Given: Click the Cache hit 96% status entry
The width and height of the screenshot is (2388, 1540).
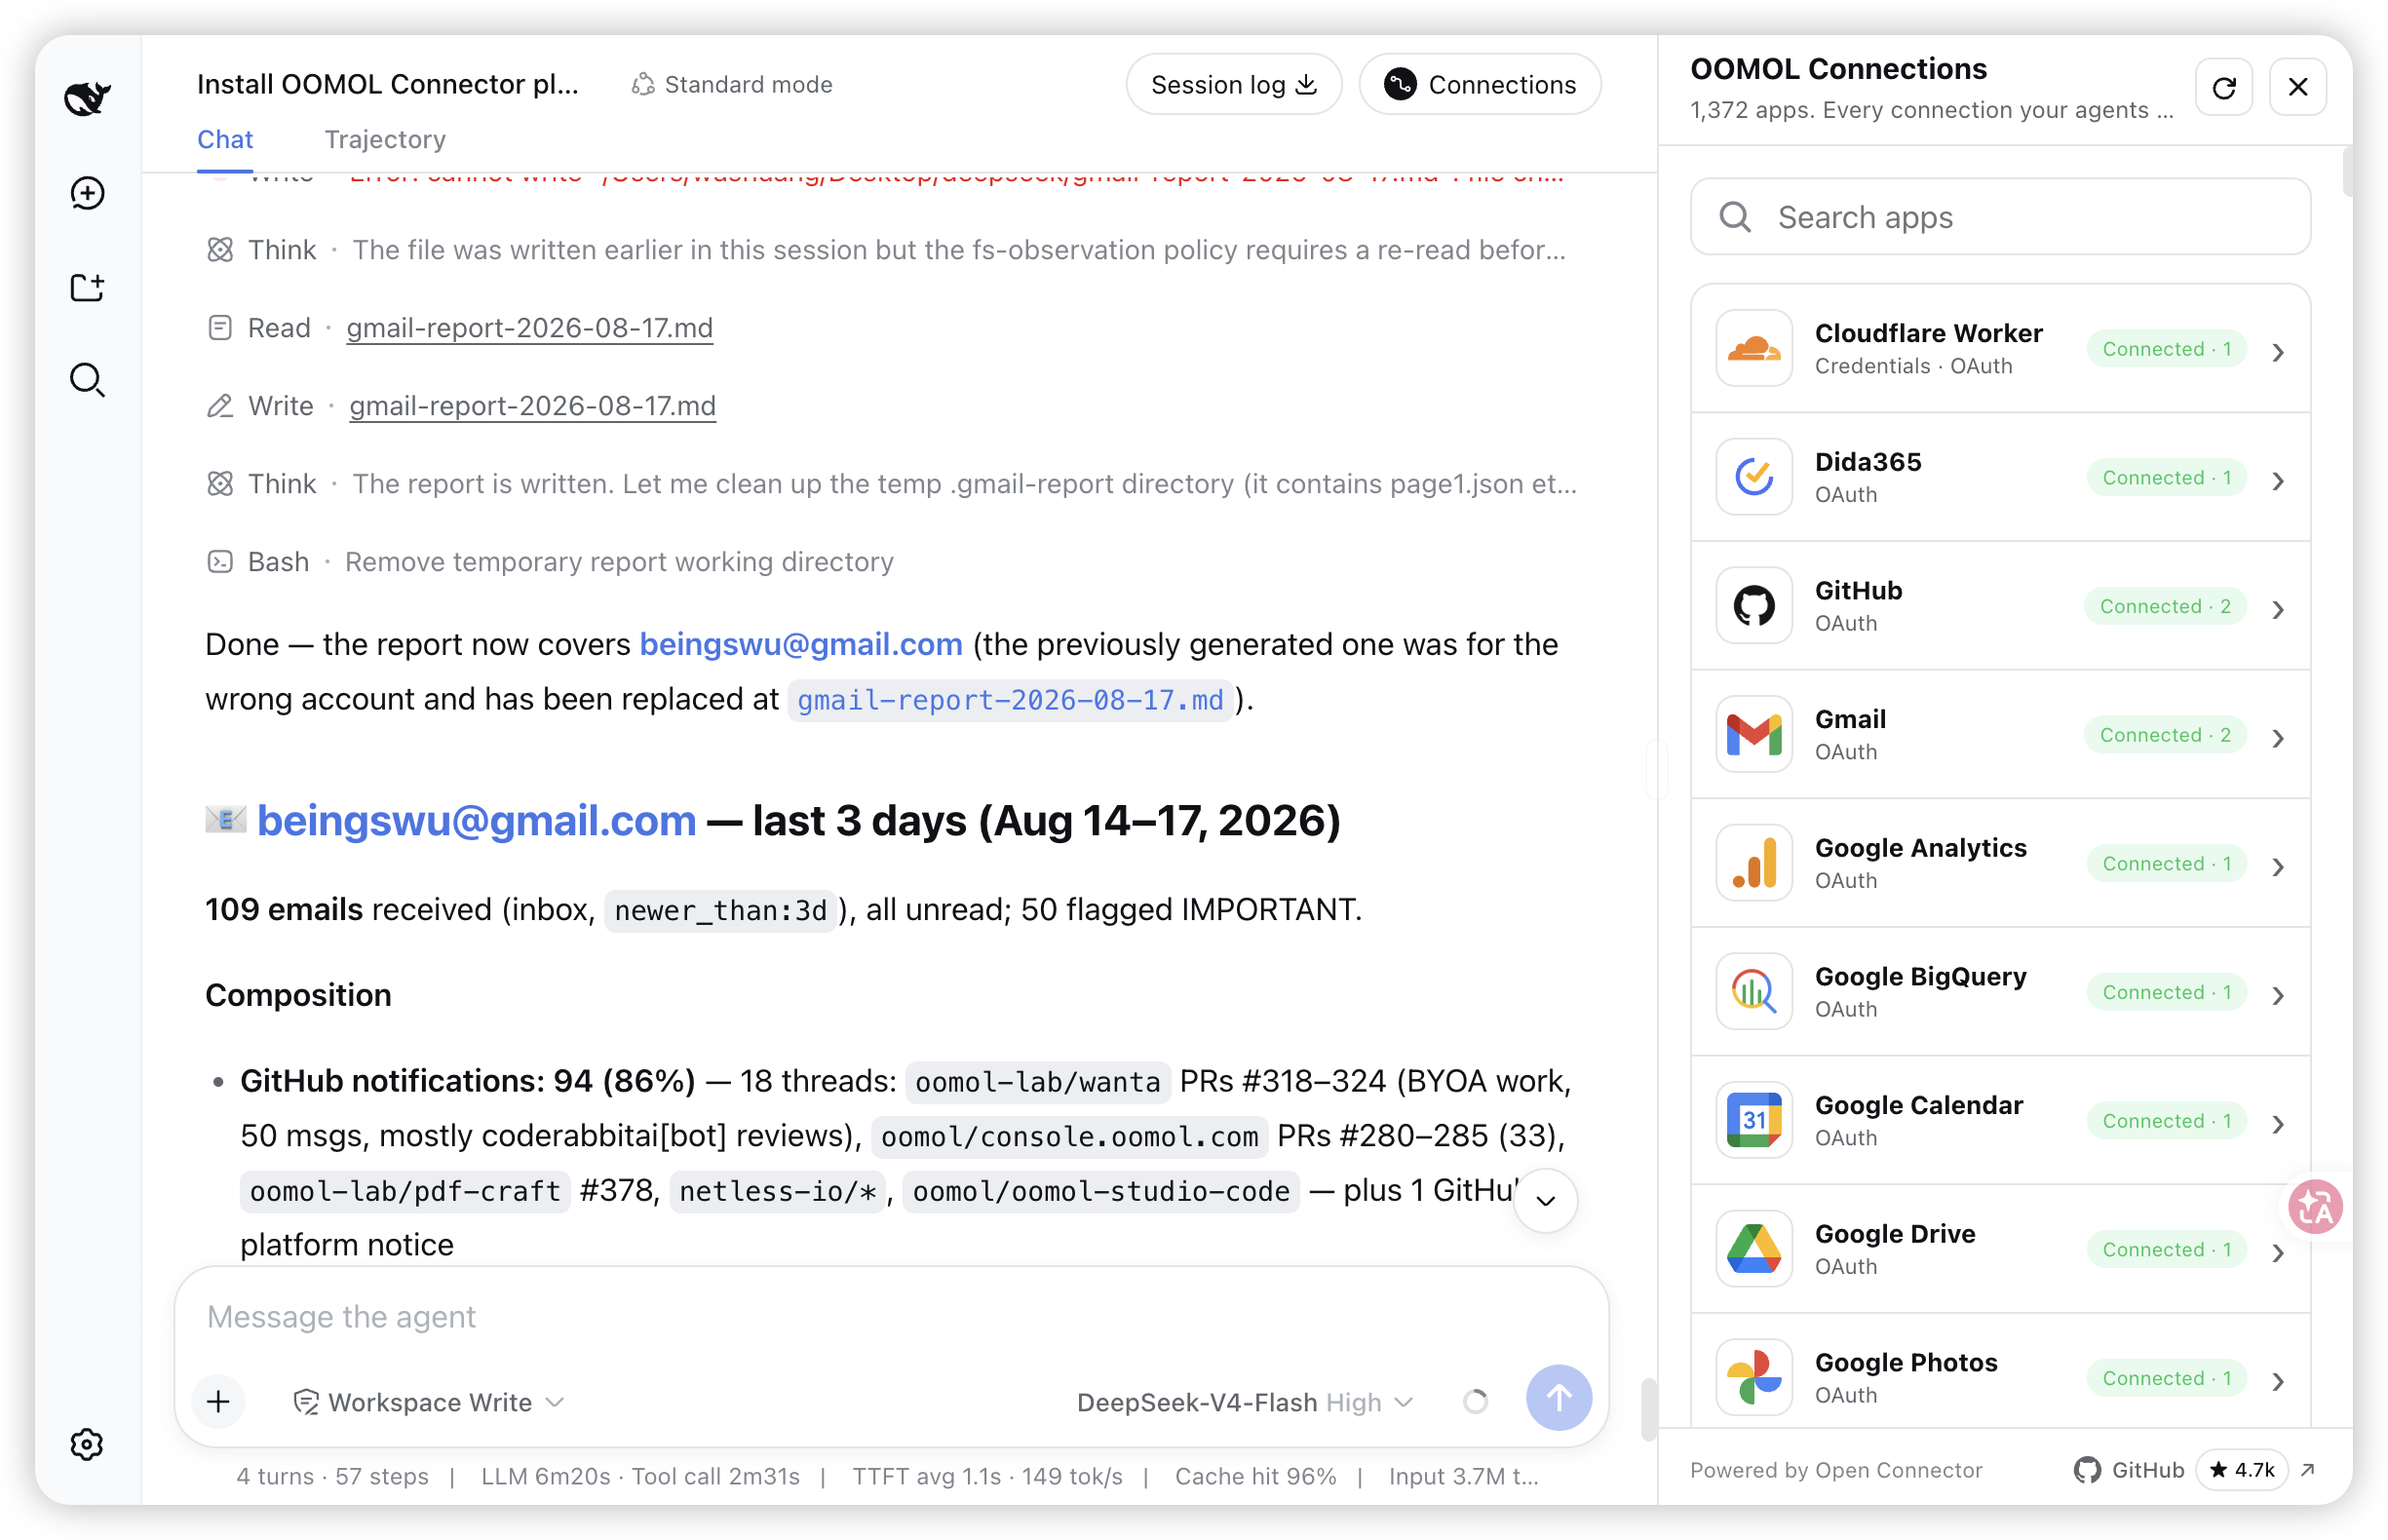Looking at the screenshot, I should coord(1255,1476).
